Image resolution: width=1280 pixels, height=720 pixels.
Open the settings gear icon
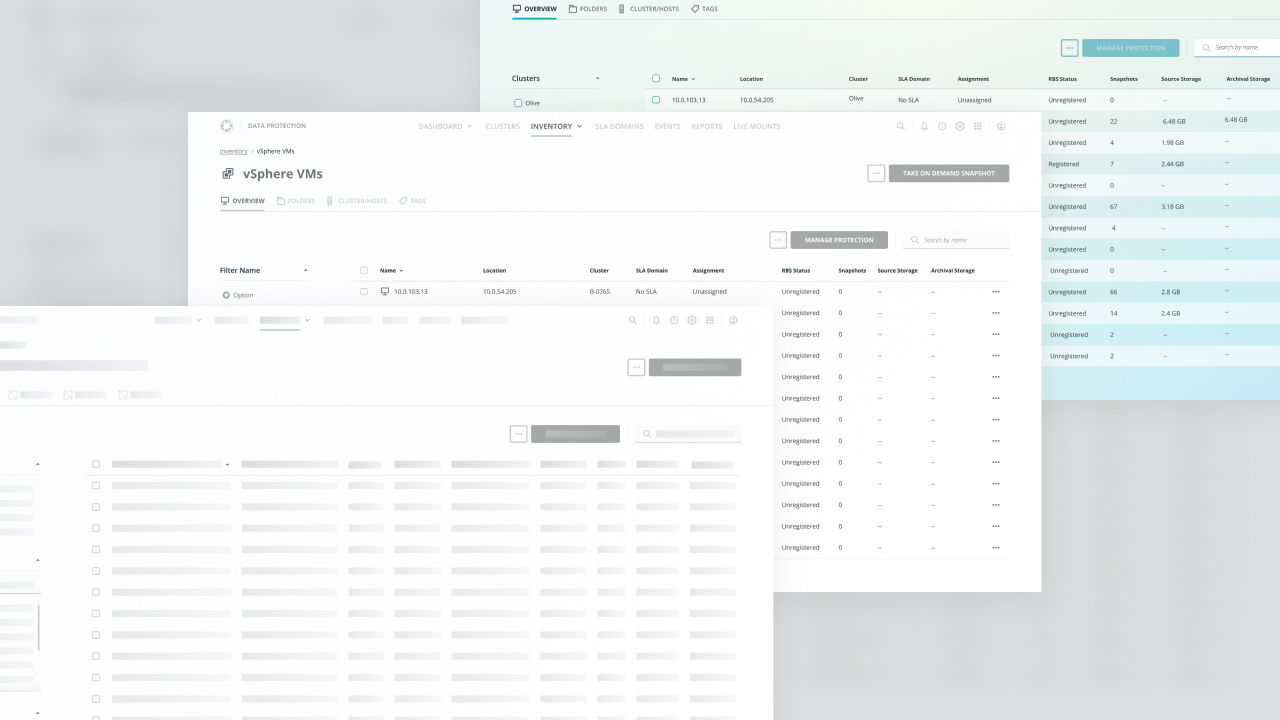point(960,126)
